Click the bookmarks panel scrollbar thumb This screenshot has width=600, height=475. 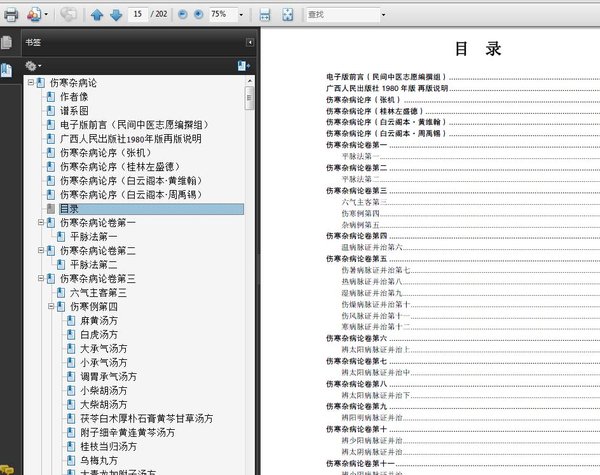coord(249,98)
